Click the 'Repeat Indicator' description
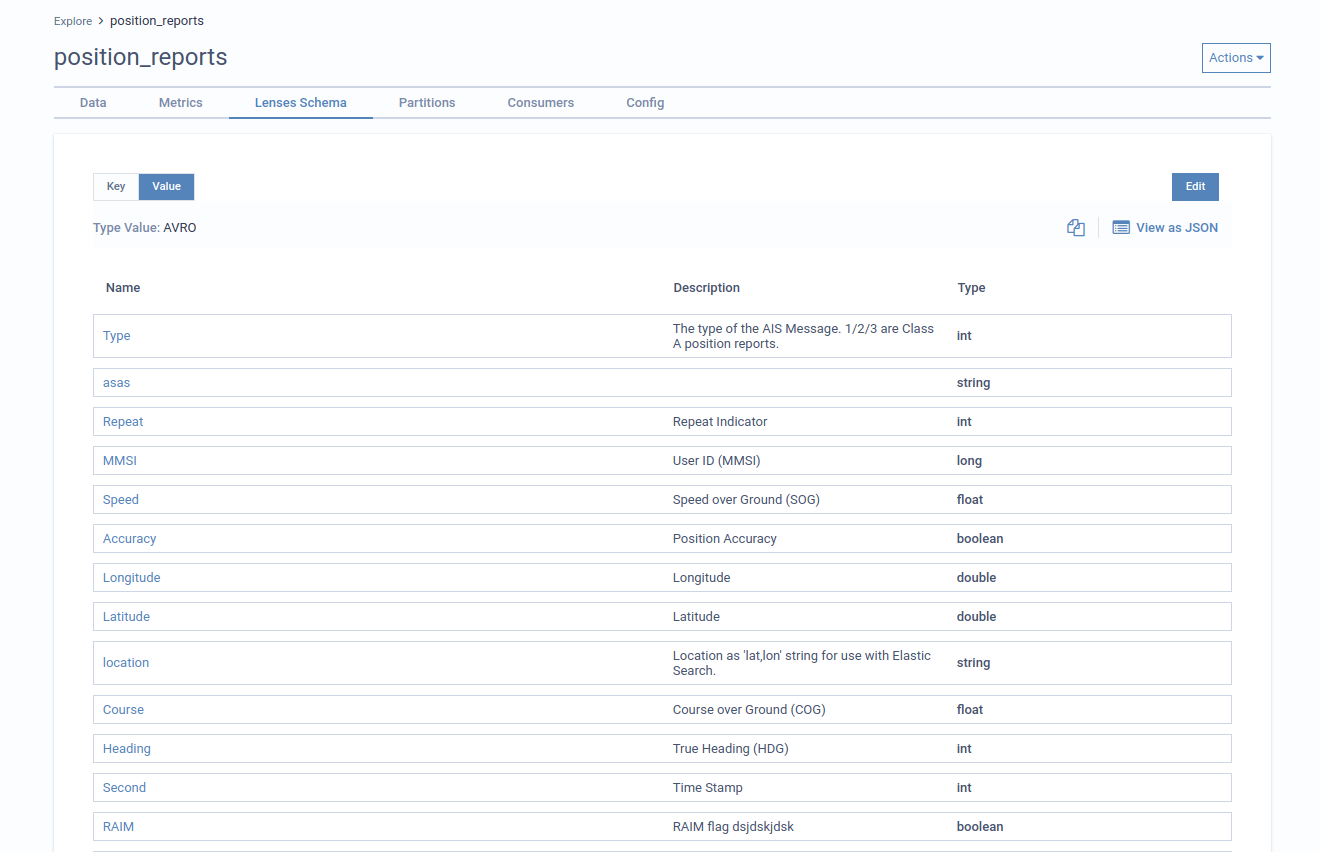Image resolution: width=1320 pixels, height=852 pixels. coord(720,422)
